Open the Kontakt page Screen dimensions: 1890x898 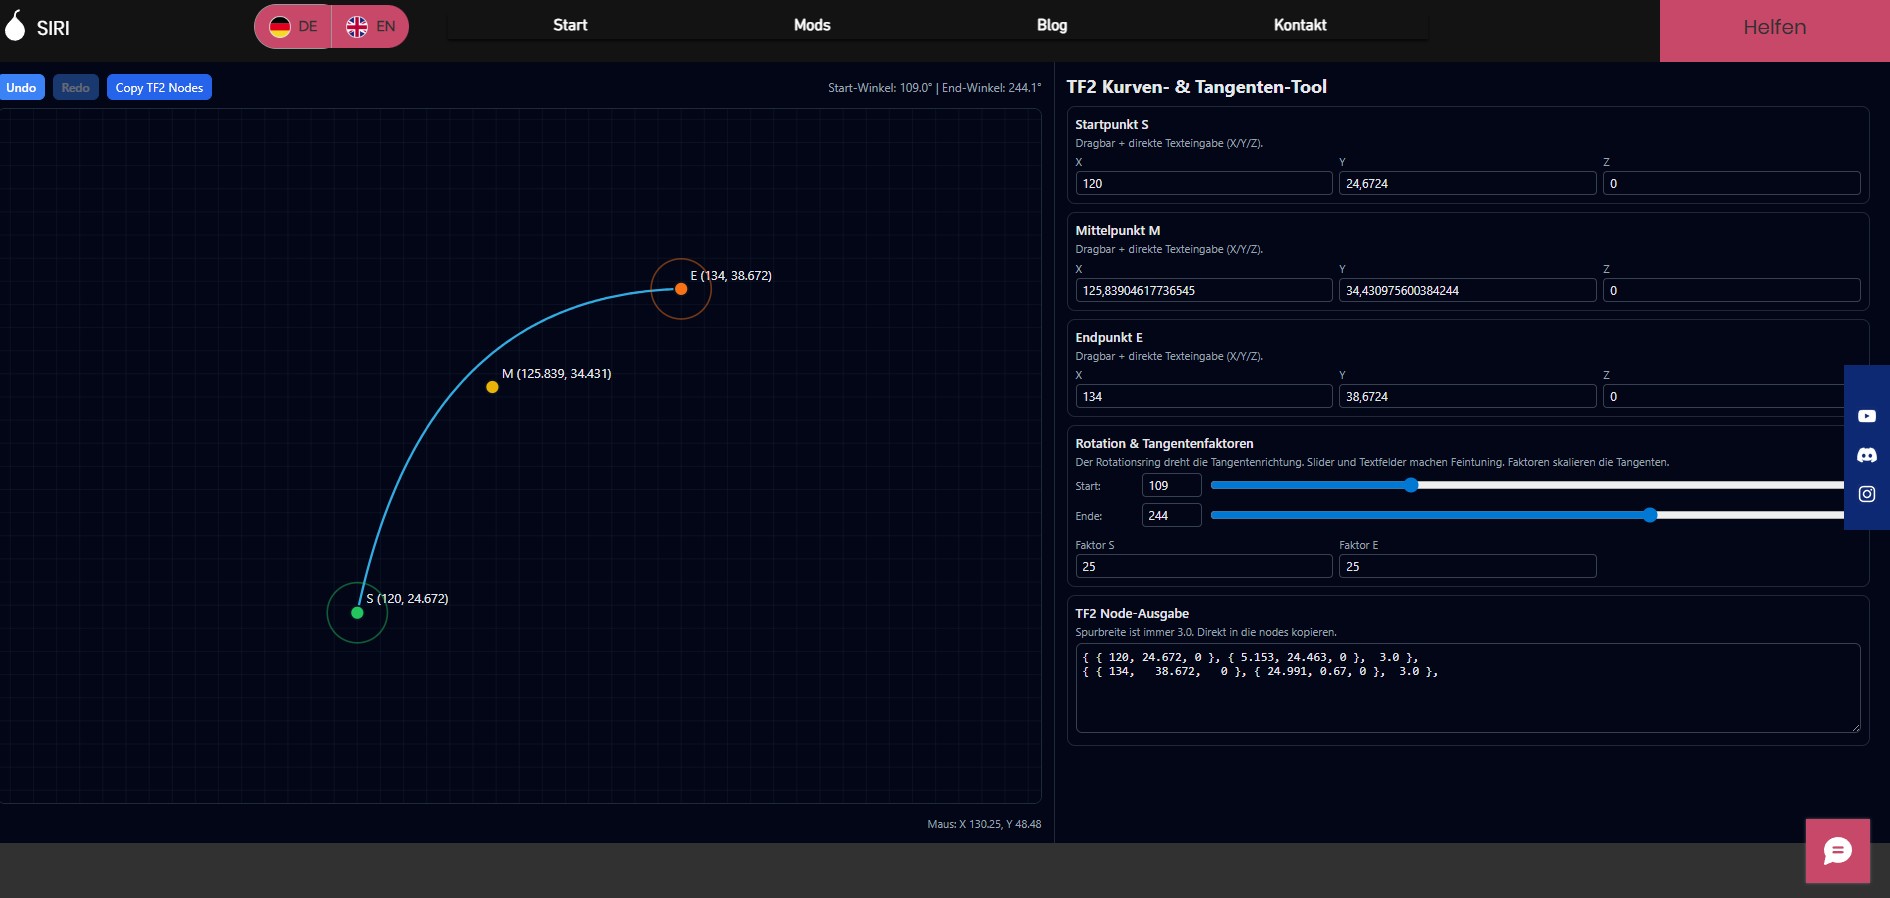tap(1299, 25)
